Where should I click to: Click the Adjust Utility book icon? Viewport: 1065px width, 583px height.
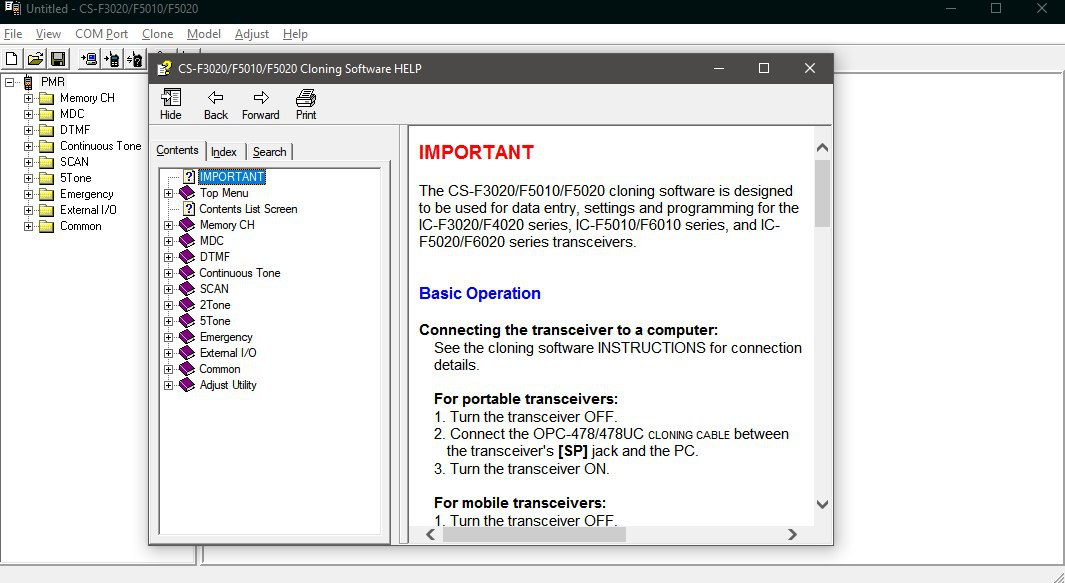(187, 385)
